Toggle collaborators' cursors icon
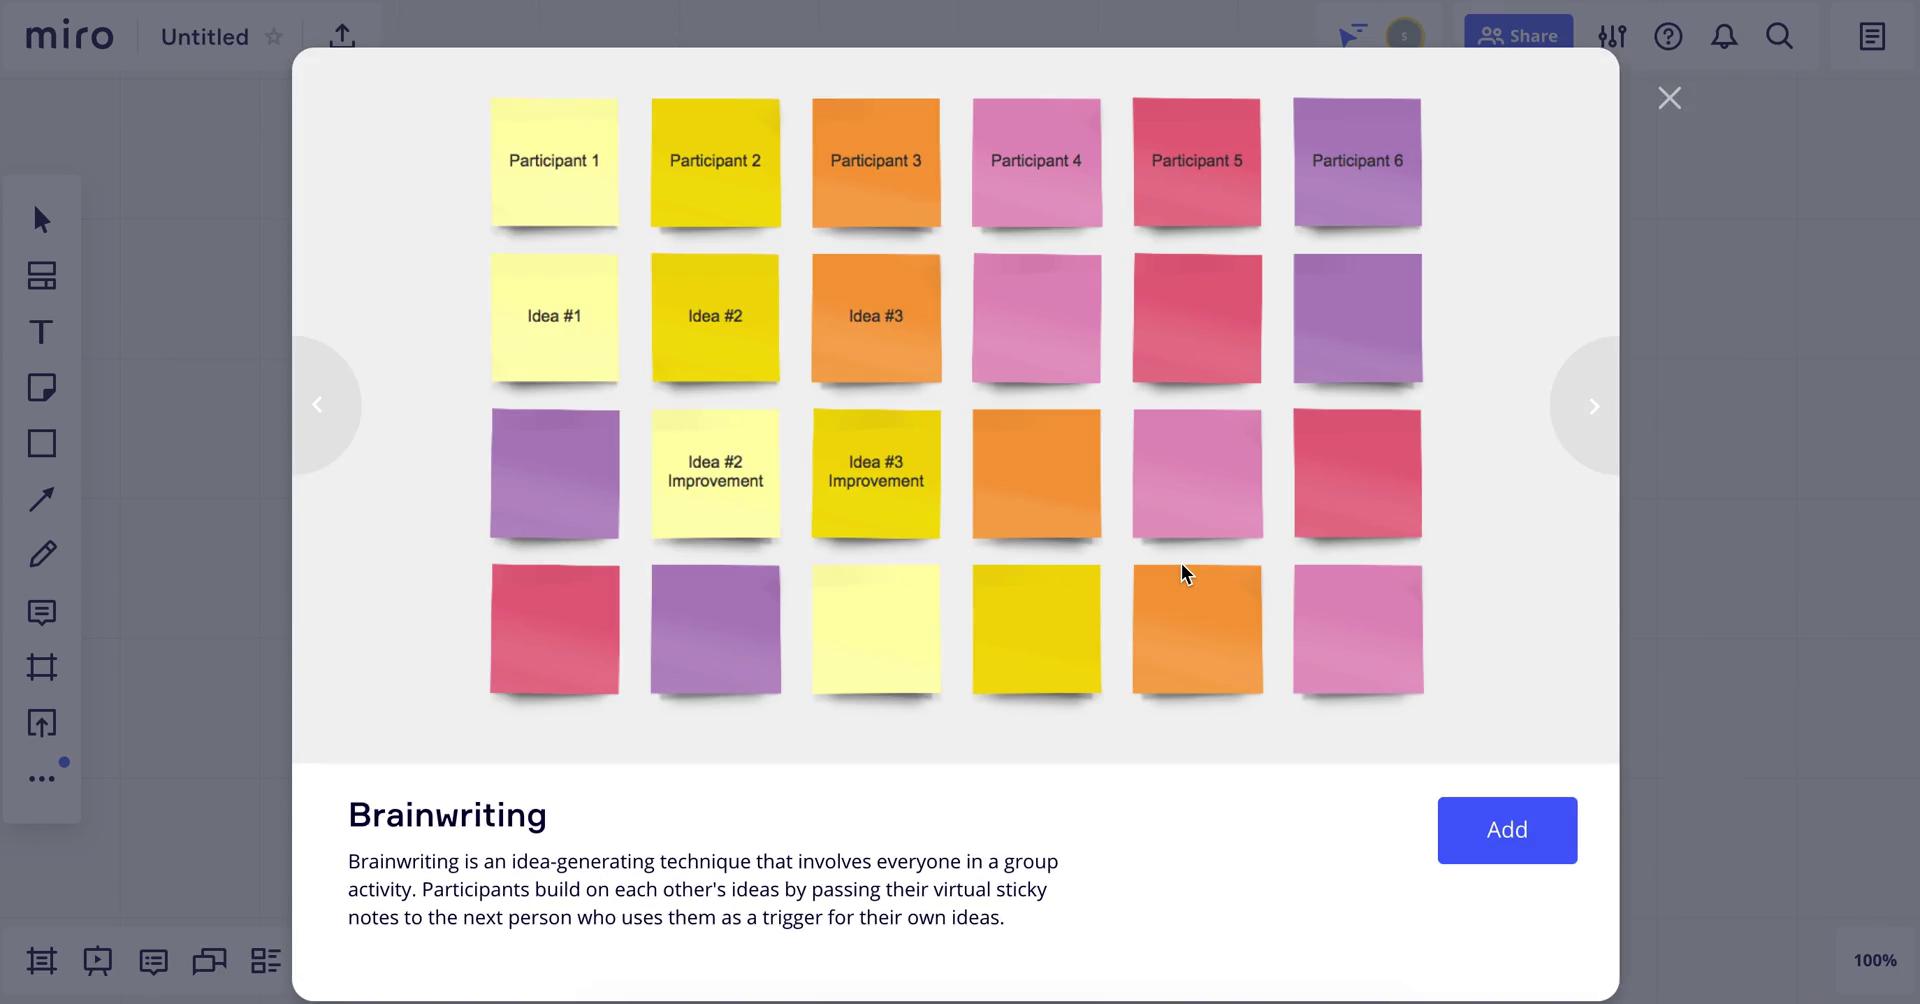This screenshot has height=1004, width=1920. [x=1352, y=36]
